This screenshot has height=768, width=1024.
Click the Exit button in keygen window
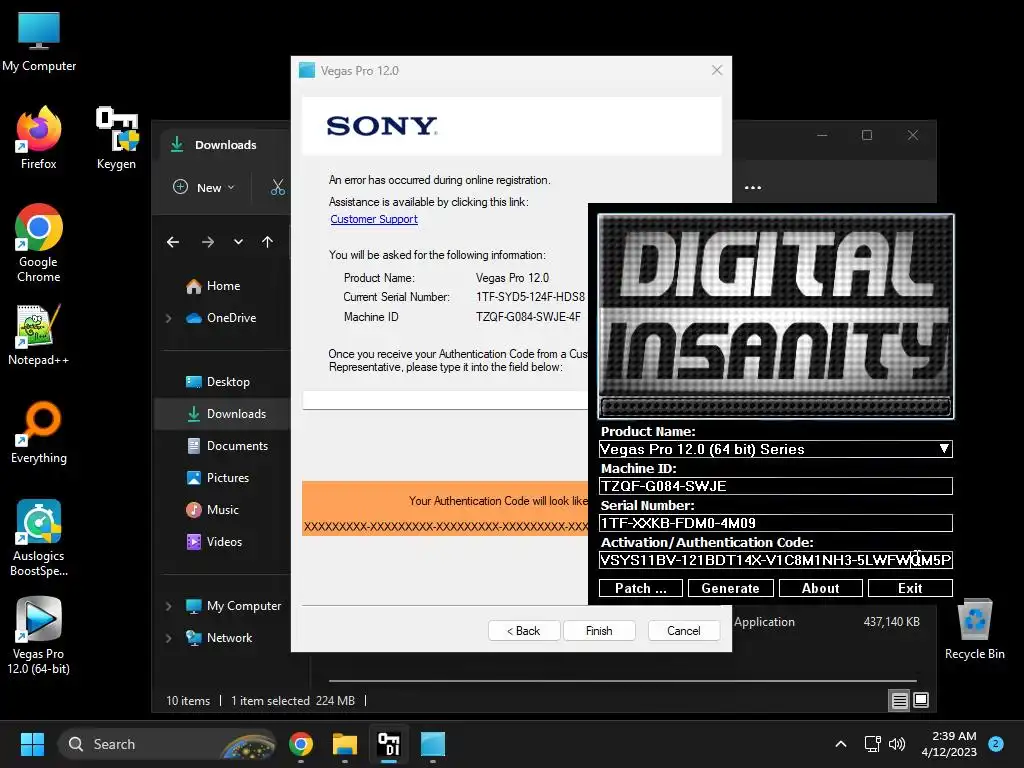pos(910,588)
